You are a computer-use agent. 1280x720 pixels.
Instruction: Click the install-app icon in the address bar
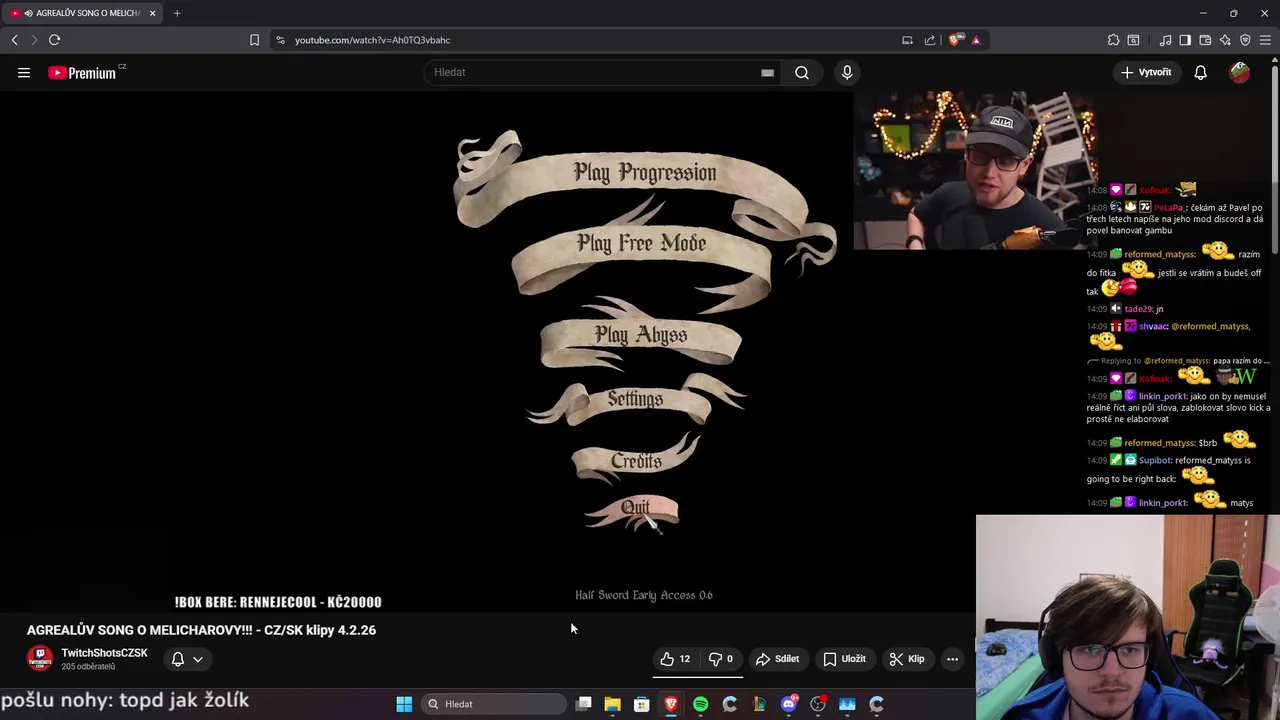(x=907, y=40)
